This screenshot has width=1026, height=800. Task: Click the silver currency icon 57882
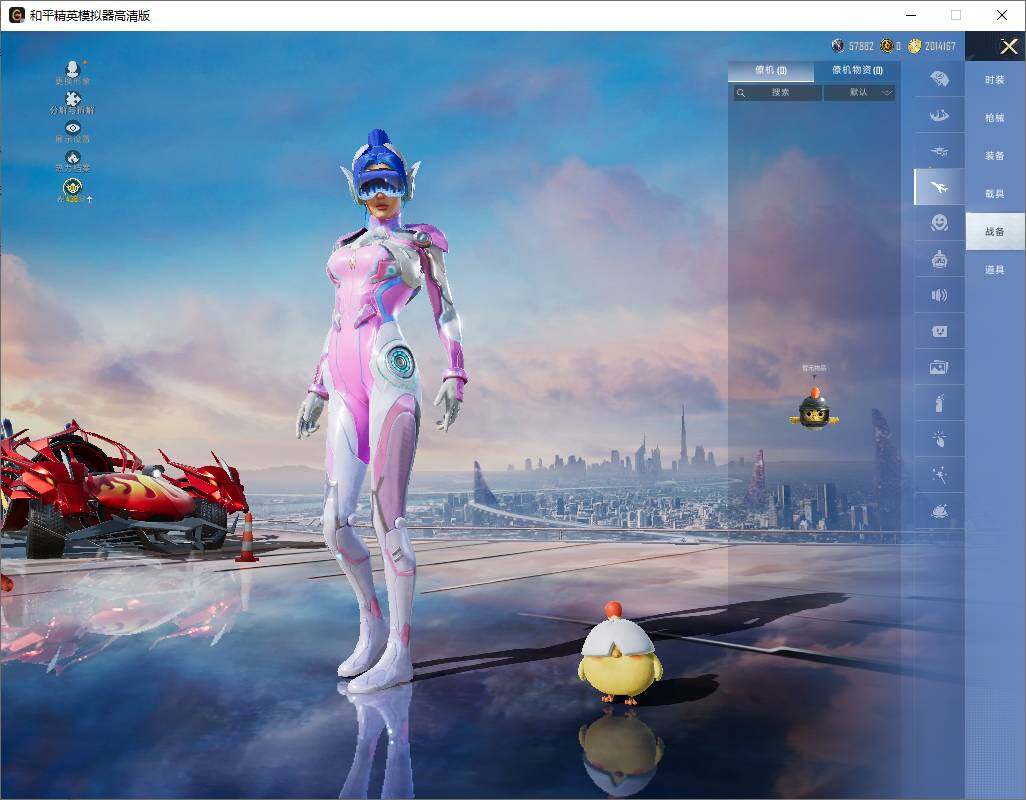point(838,46)
